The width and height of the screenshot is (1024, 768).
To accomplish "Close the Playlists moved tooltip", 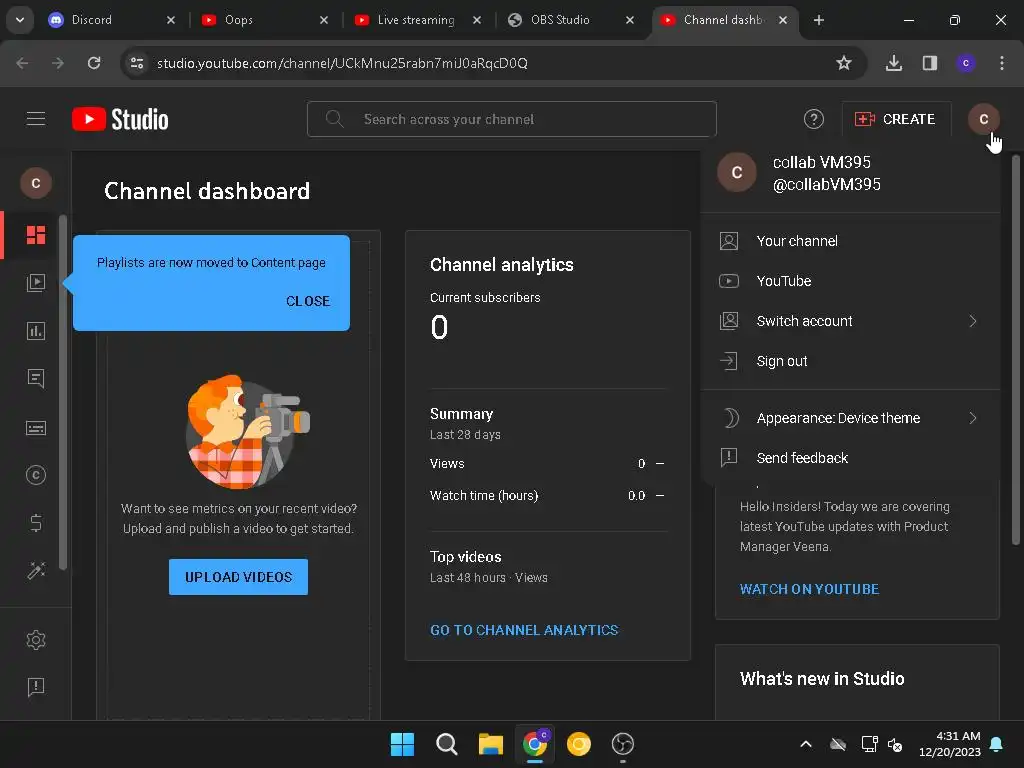I will coord(308,301).
